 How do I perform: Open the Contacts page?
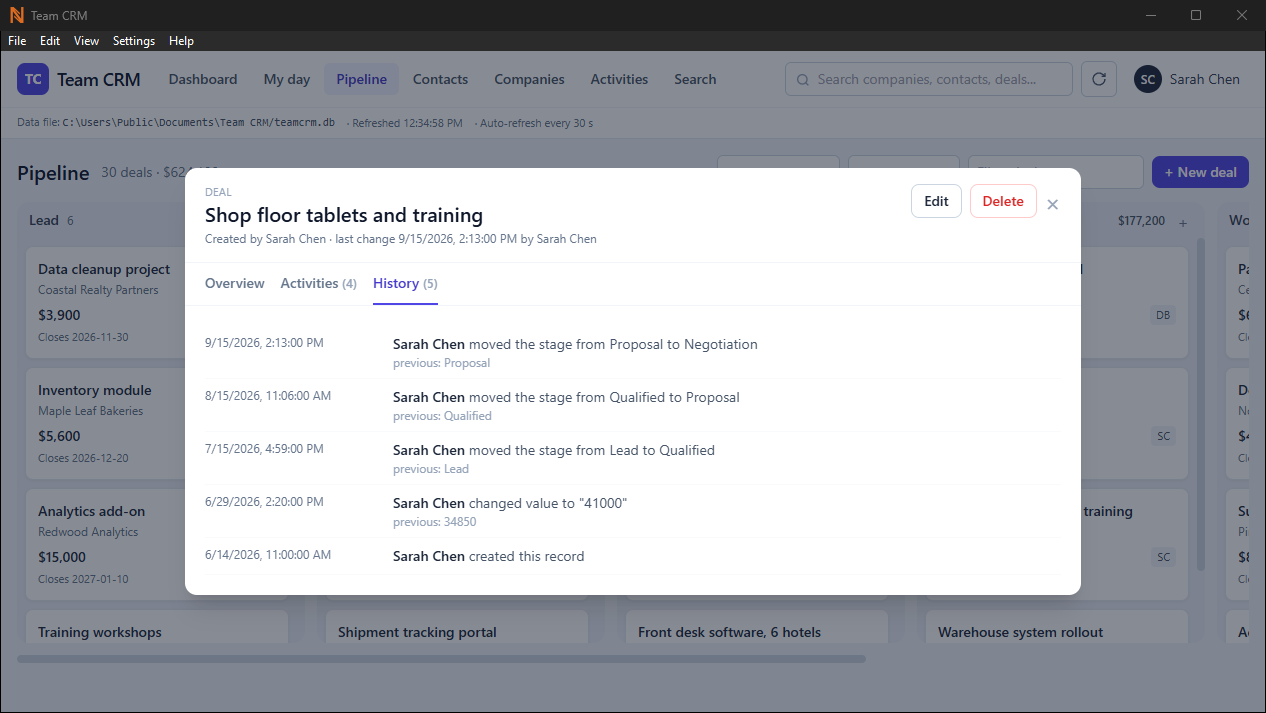click(x=440, y=79)
